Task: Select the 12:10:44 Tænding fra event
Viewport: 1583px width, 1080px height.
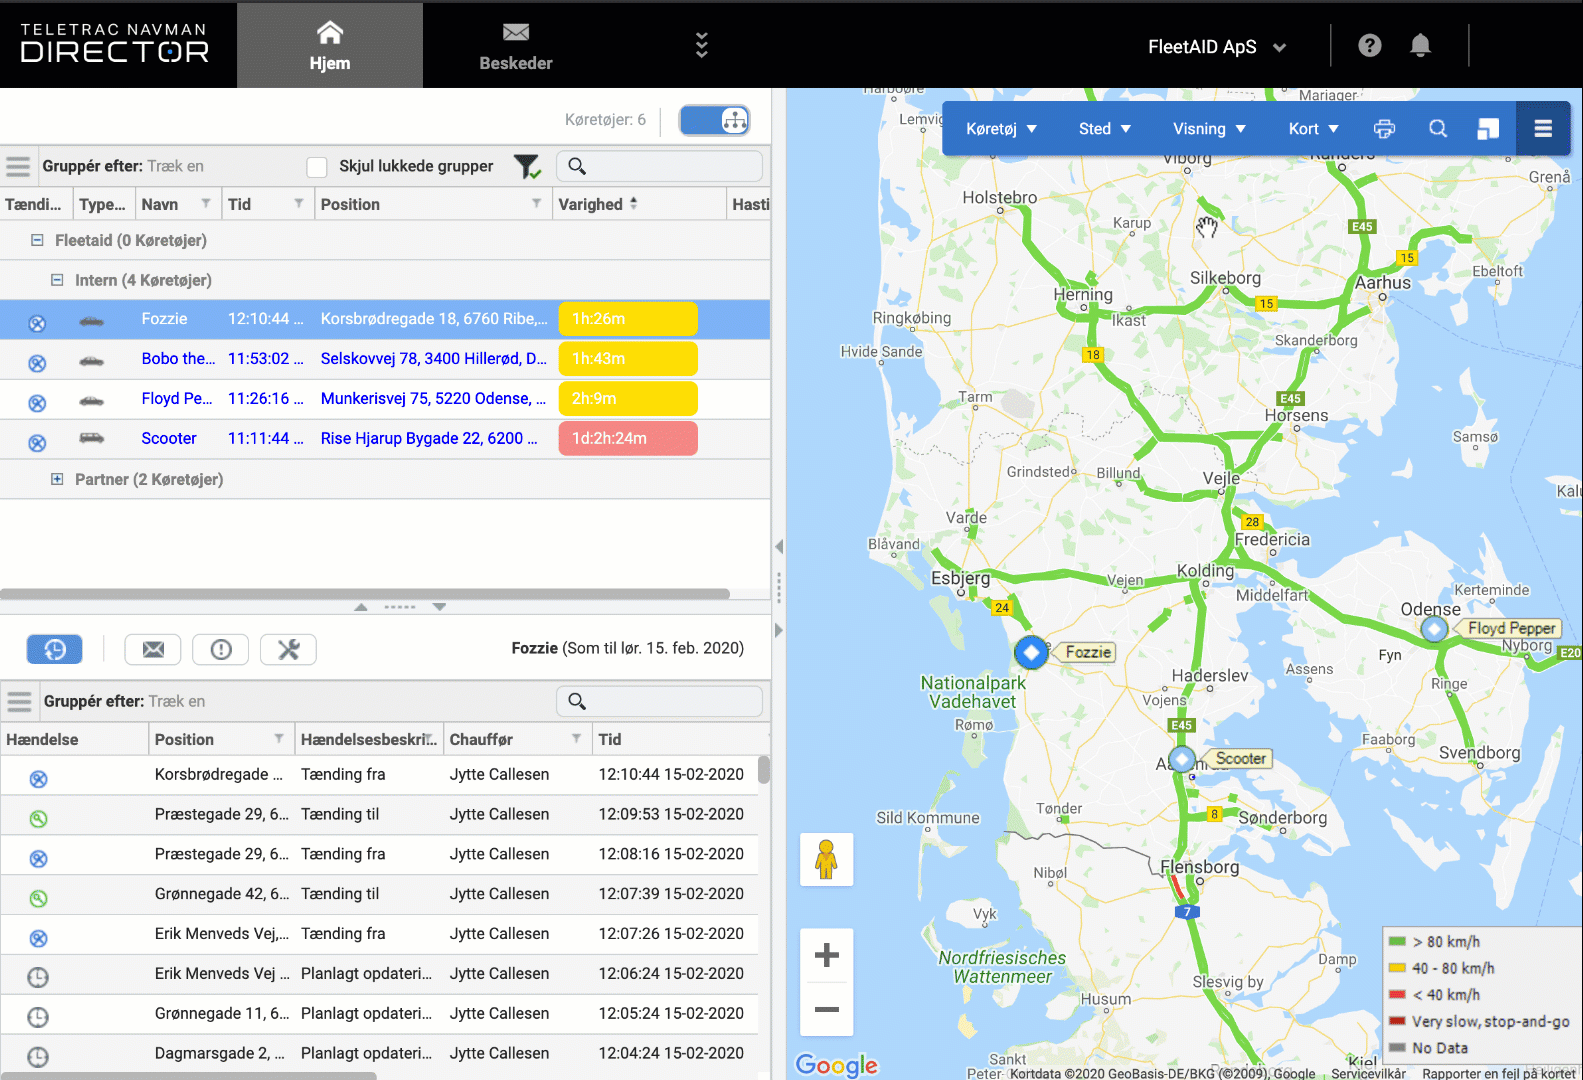Action: click(x=379, y=775)
